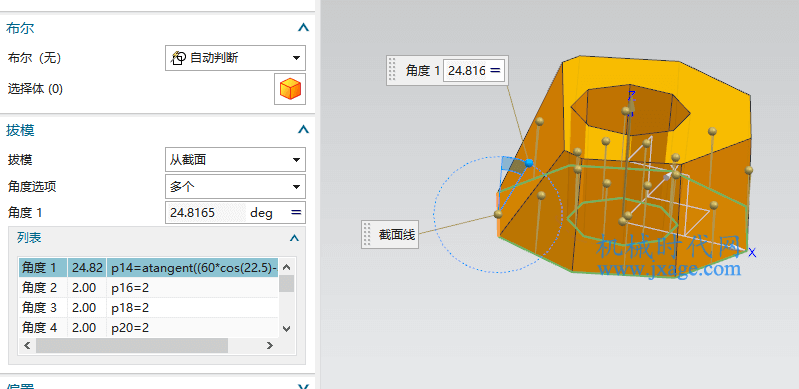Click the equals icon in floating Angle 1 box

click(495, 70)
